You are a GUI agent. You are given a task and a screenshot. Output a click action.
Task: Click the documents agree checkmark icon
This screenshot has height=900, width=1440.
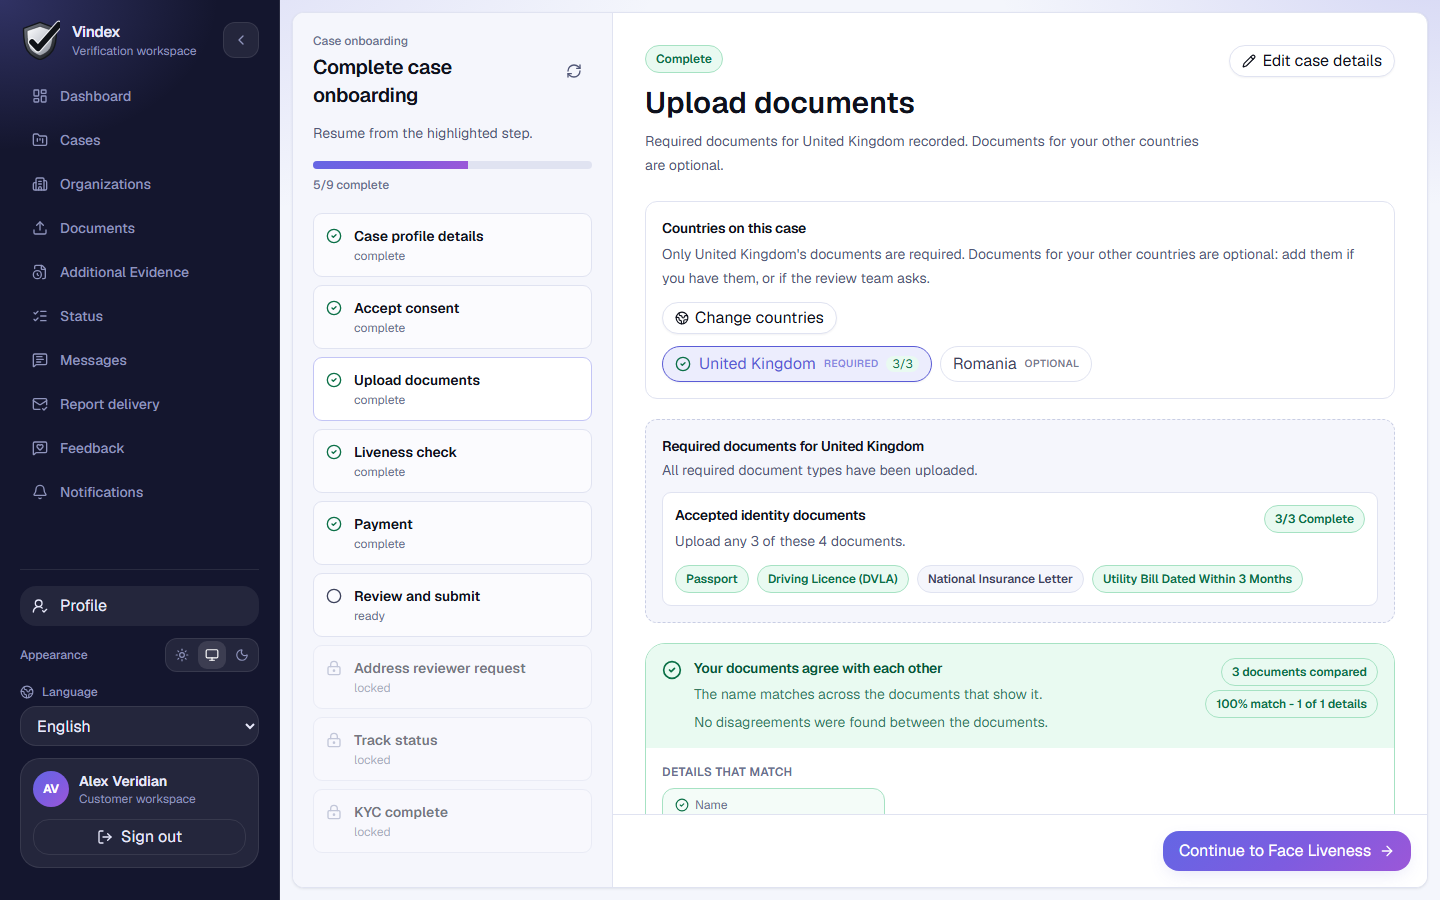(x=672, y=670)
